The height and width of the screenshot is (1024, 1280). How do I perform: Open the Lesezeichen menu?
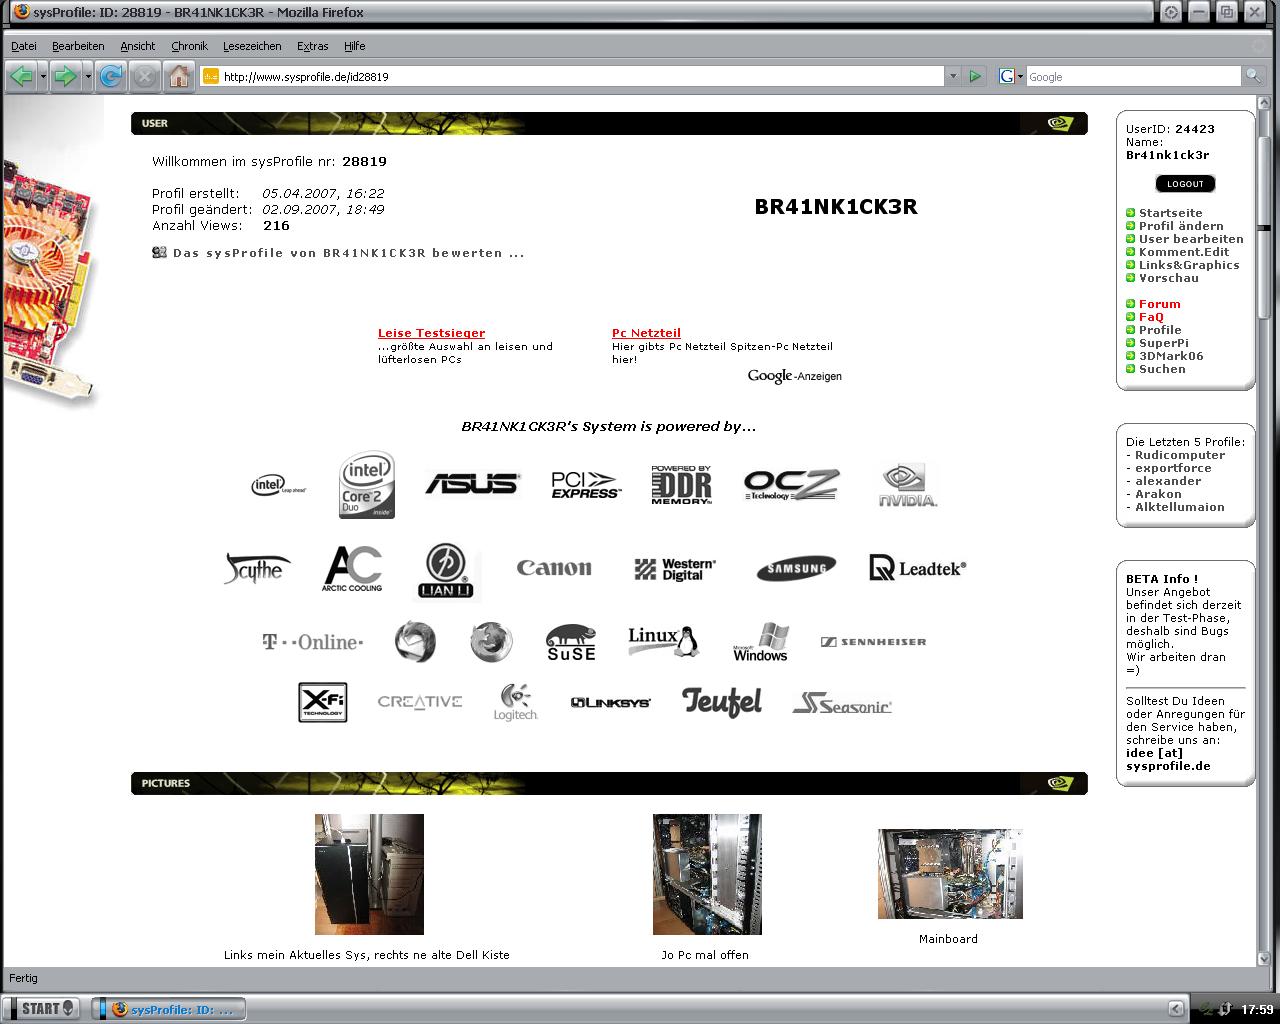[x=252, y=46]
